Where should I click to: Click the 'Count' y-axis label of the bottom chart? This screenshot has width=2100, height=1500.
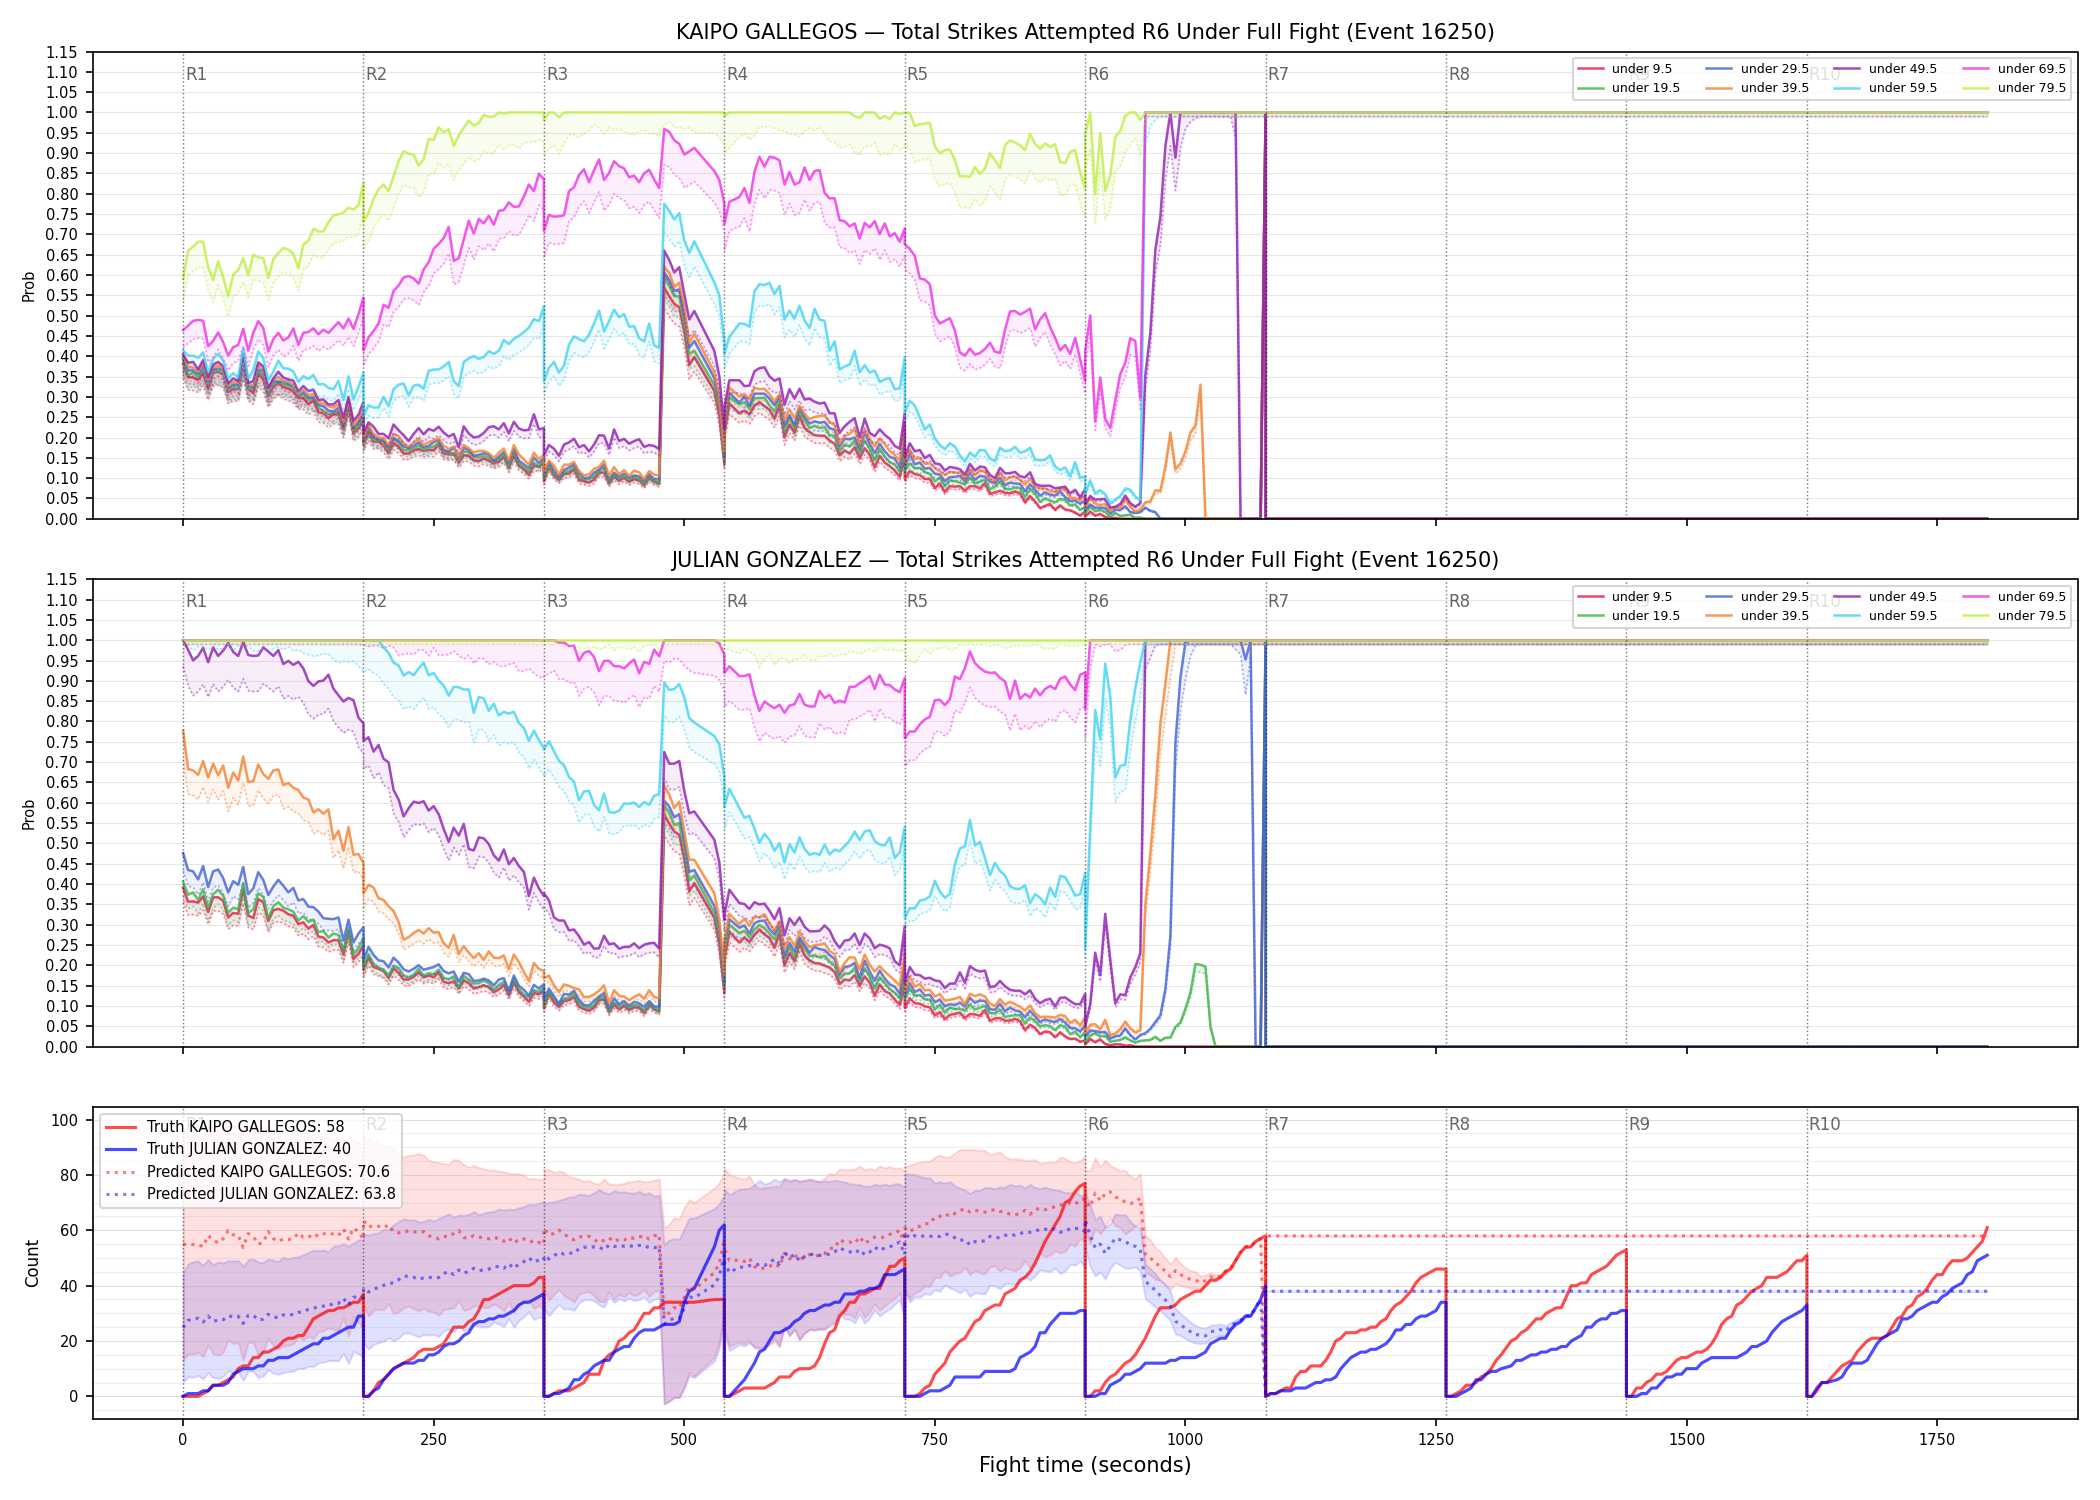click(x=32, y=1264)
